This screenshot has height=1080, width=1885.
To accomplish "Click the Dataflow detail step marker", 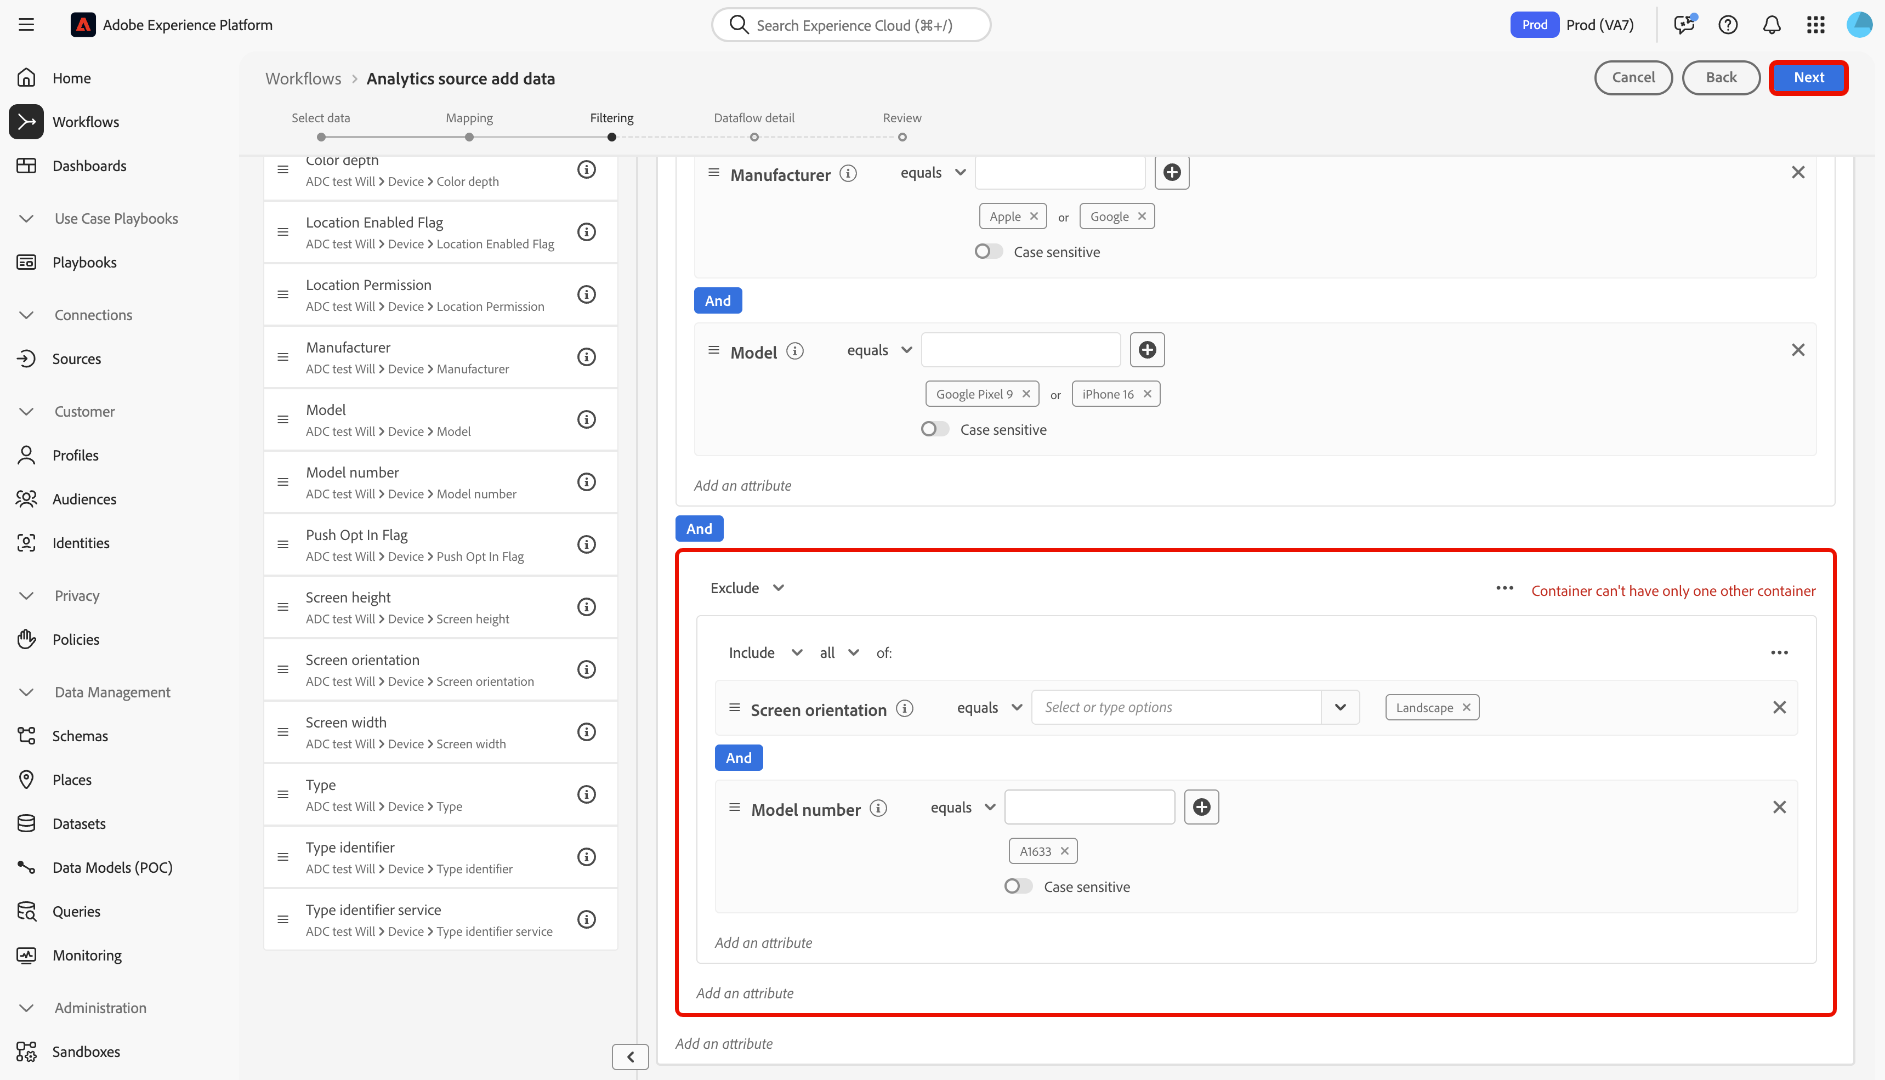I will [754, 137].
